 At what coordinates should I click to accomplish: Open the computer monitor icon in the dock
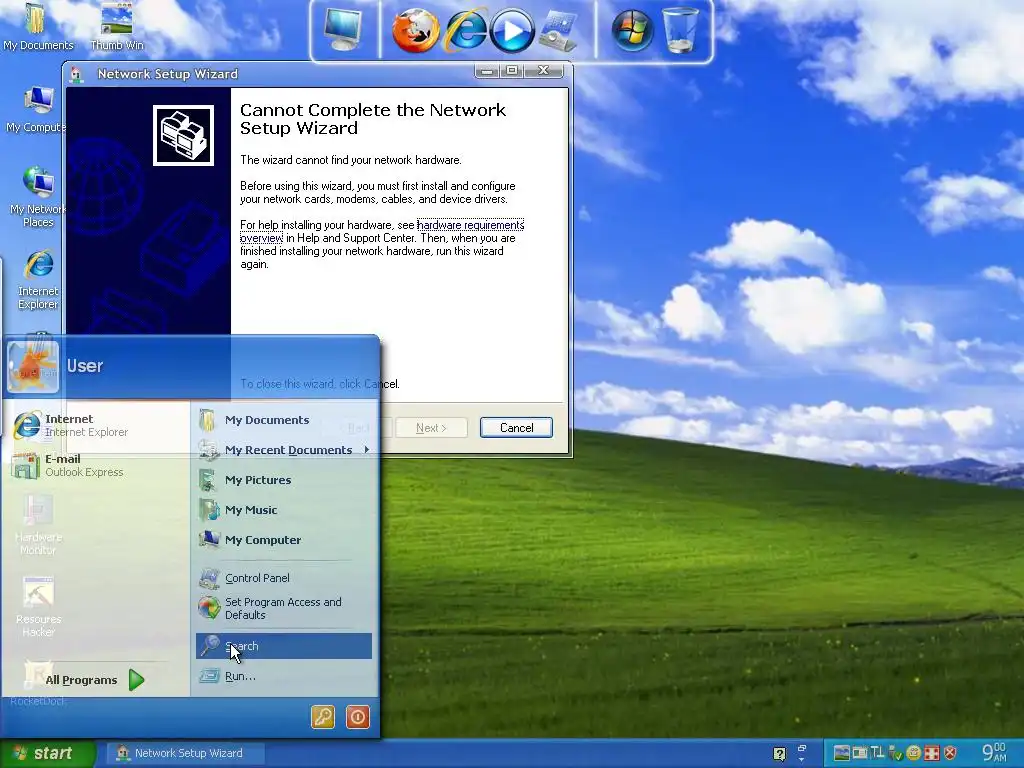point(344,31)
